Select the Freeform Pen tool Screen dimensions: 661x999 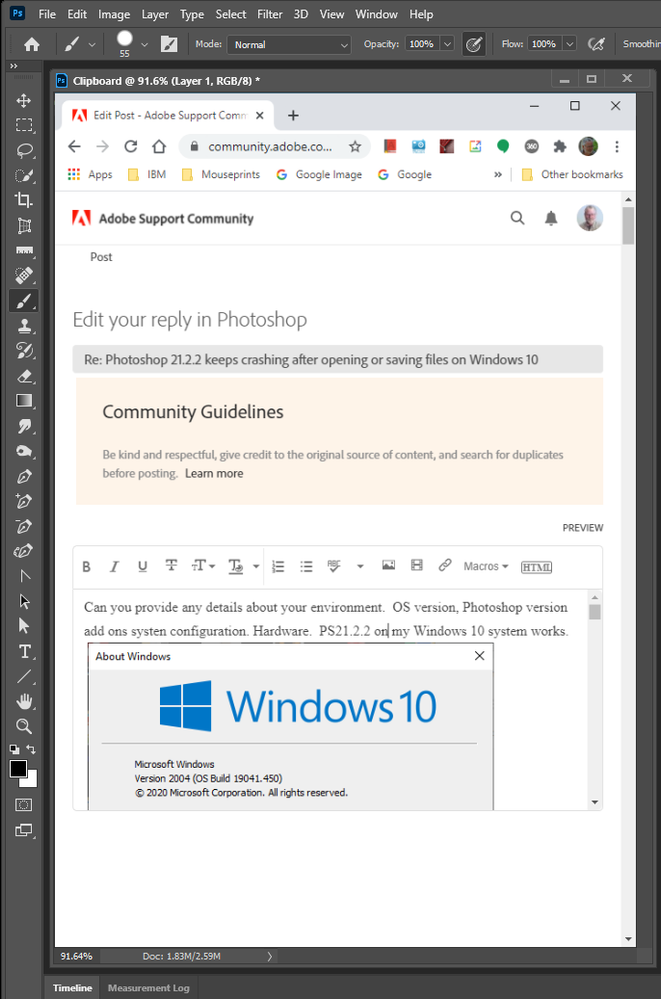pyautogui.click(x=24, y=551)
